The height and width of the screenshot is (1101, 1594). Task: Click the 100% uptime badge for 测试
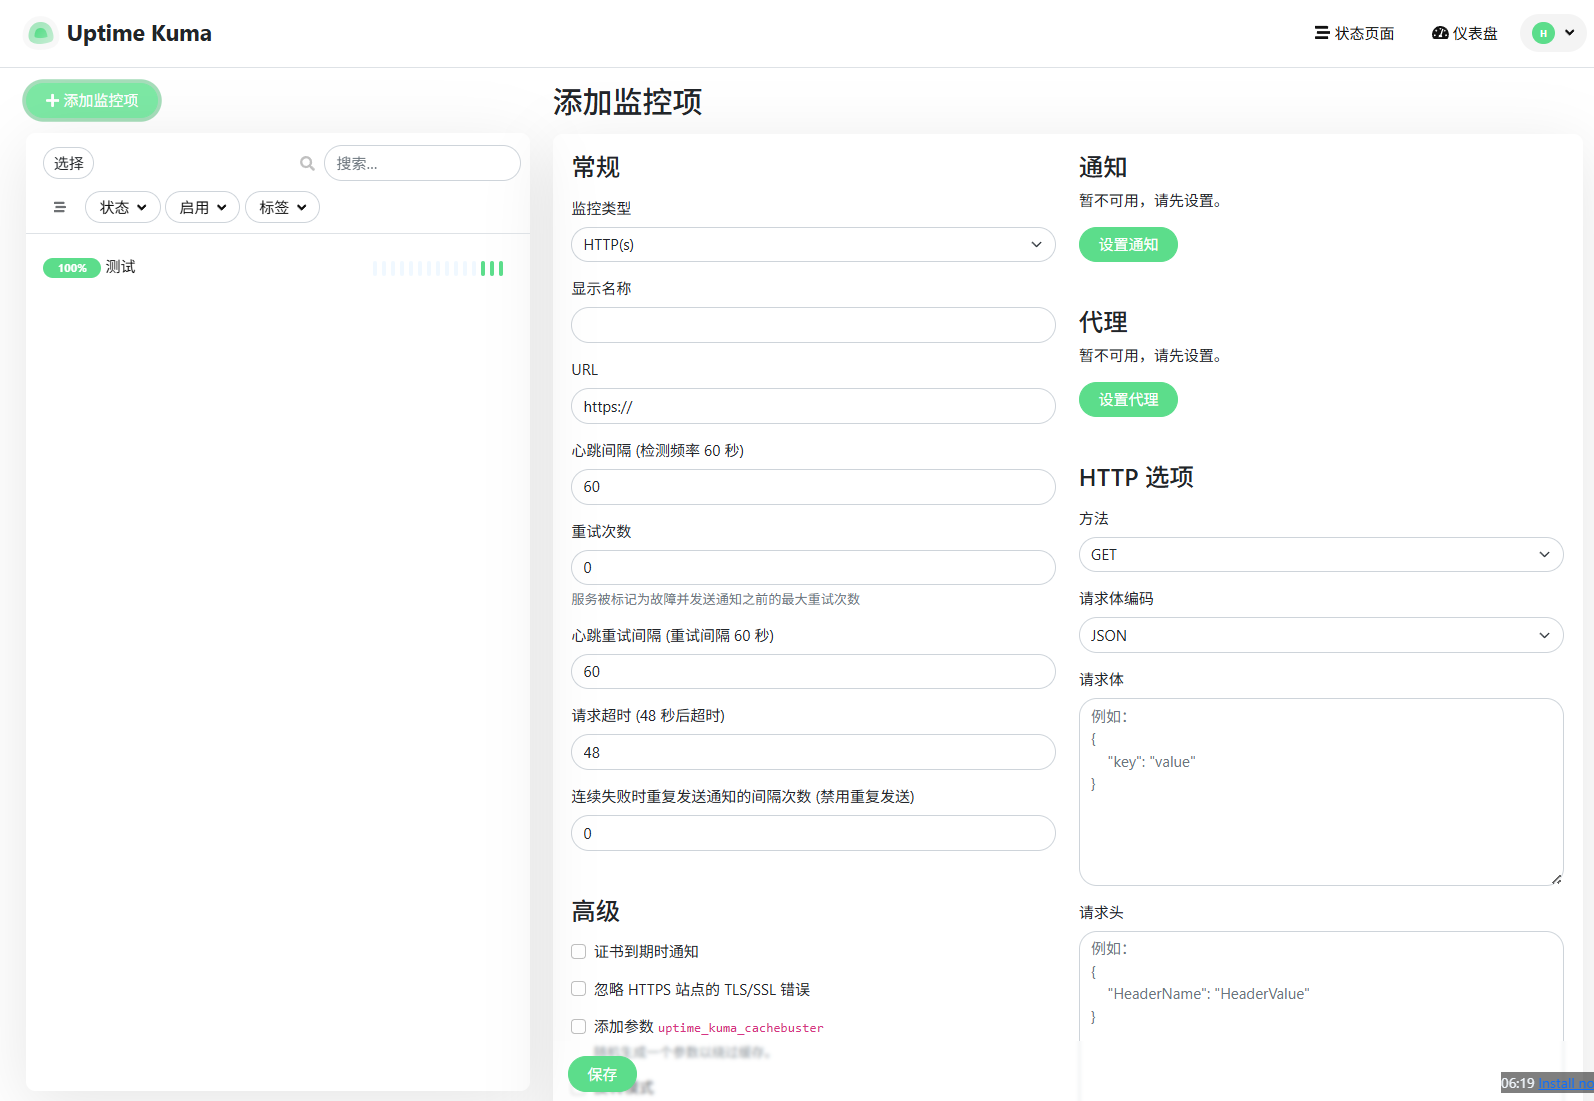(71, 268)
